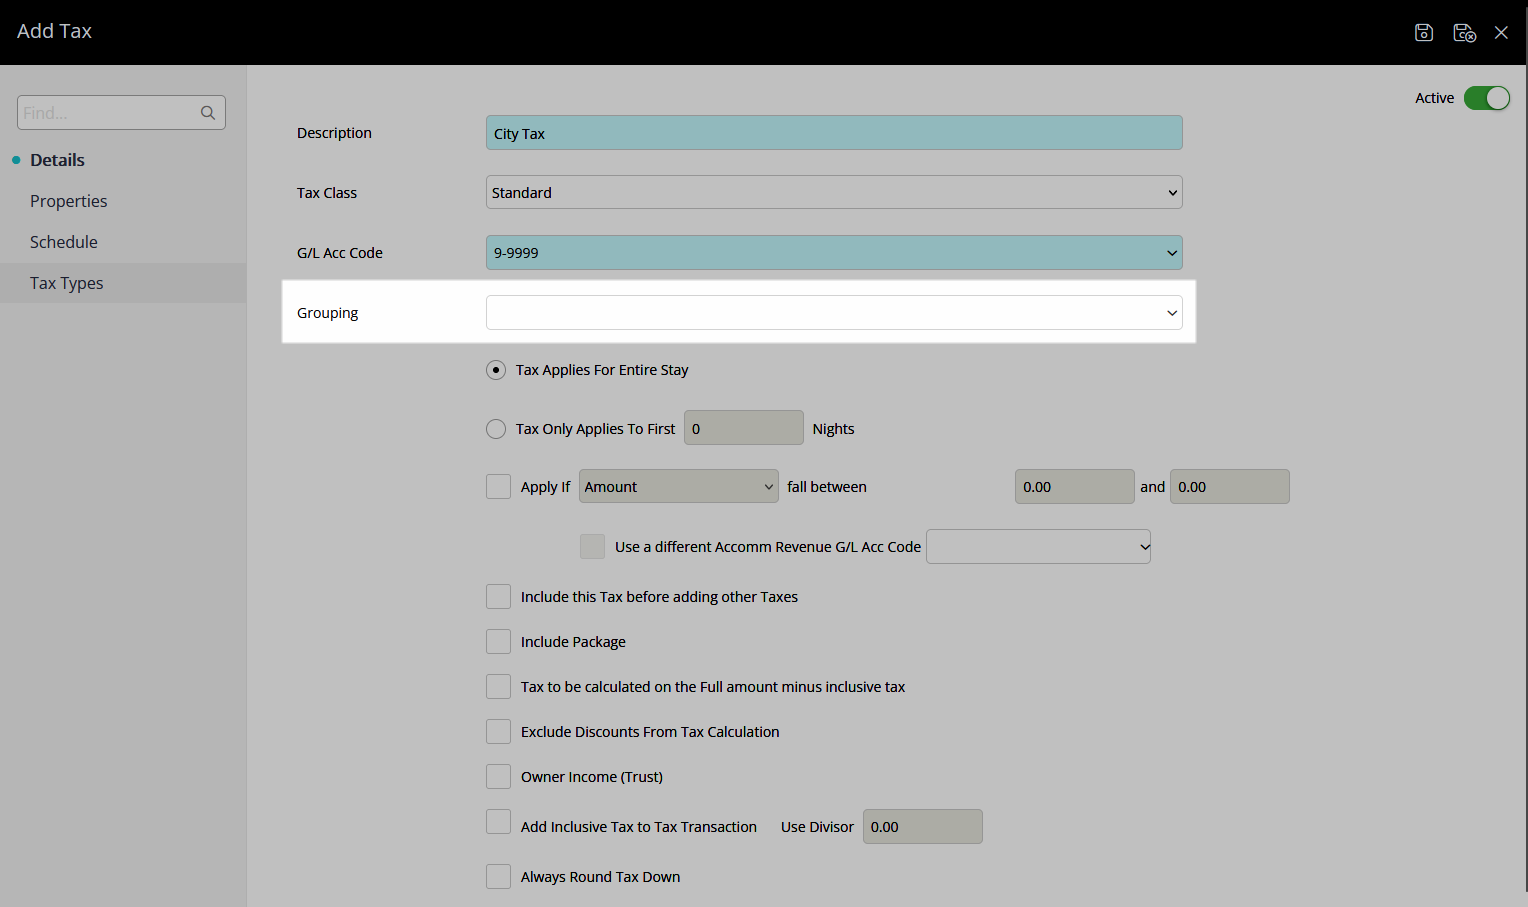Check Use a different Accomm Revenue G/L Acc Code
The image size is (1528, 907).
(x=592, y=546)
